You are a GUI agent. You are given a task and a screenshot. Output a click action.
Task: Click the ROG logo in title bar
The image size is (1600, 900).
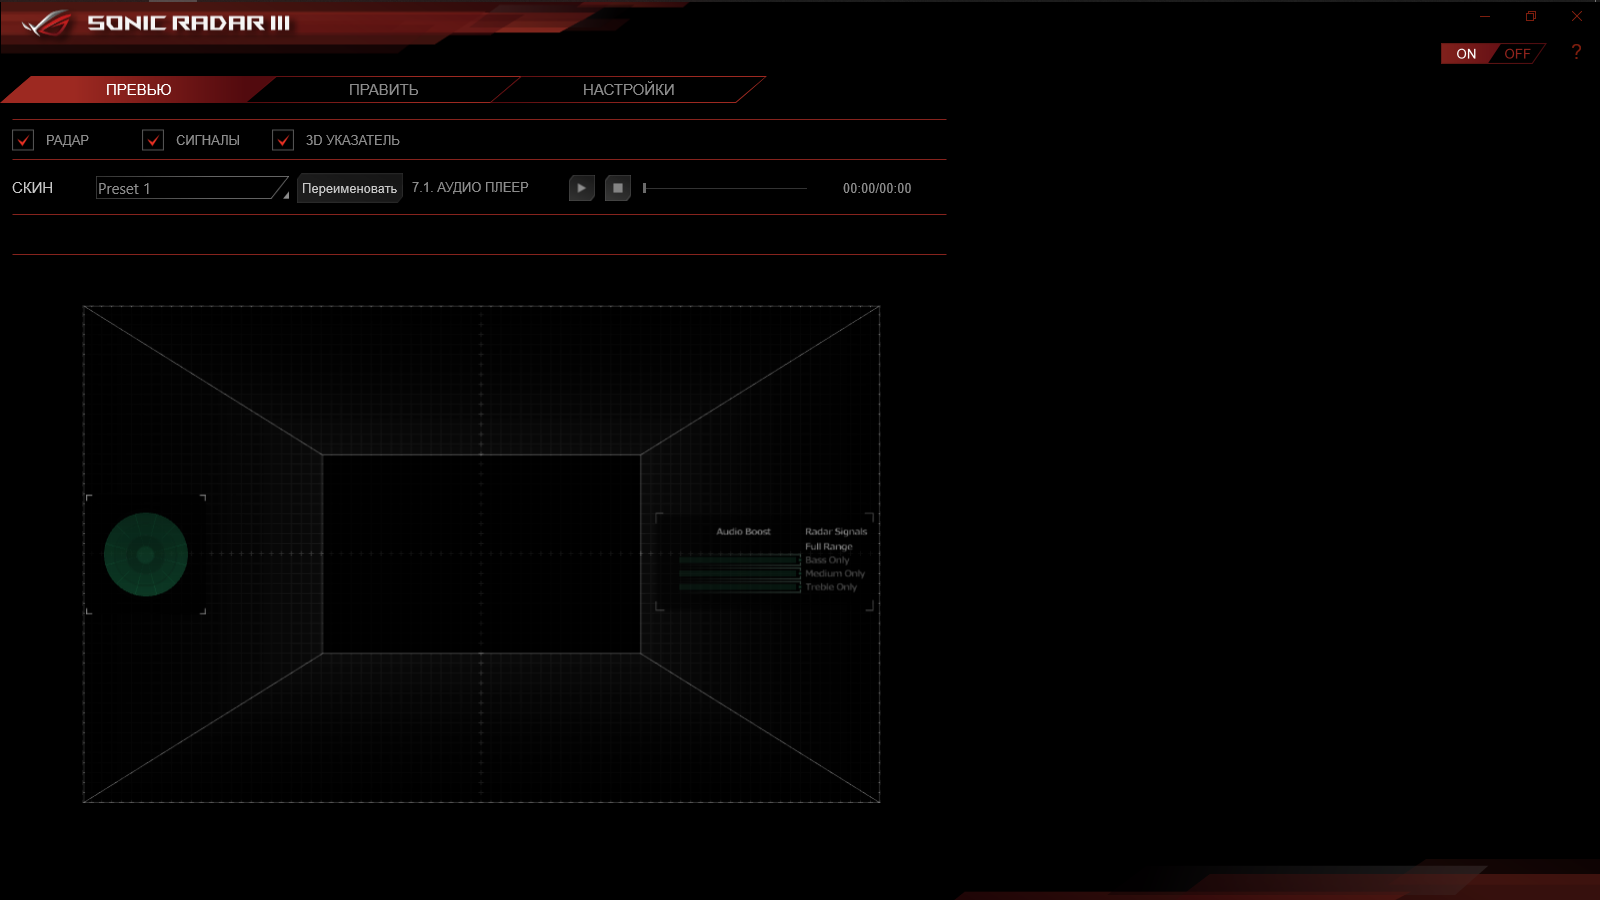click(46, 23)
